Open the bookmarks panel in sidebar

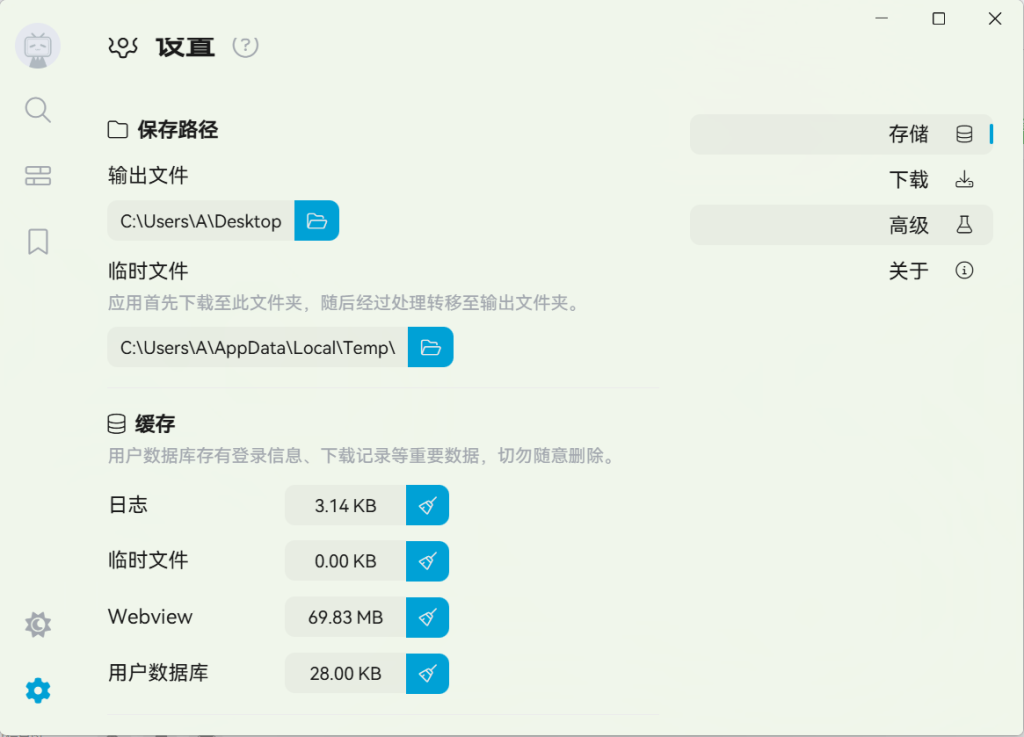37,241
